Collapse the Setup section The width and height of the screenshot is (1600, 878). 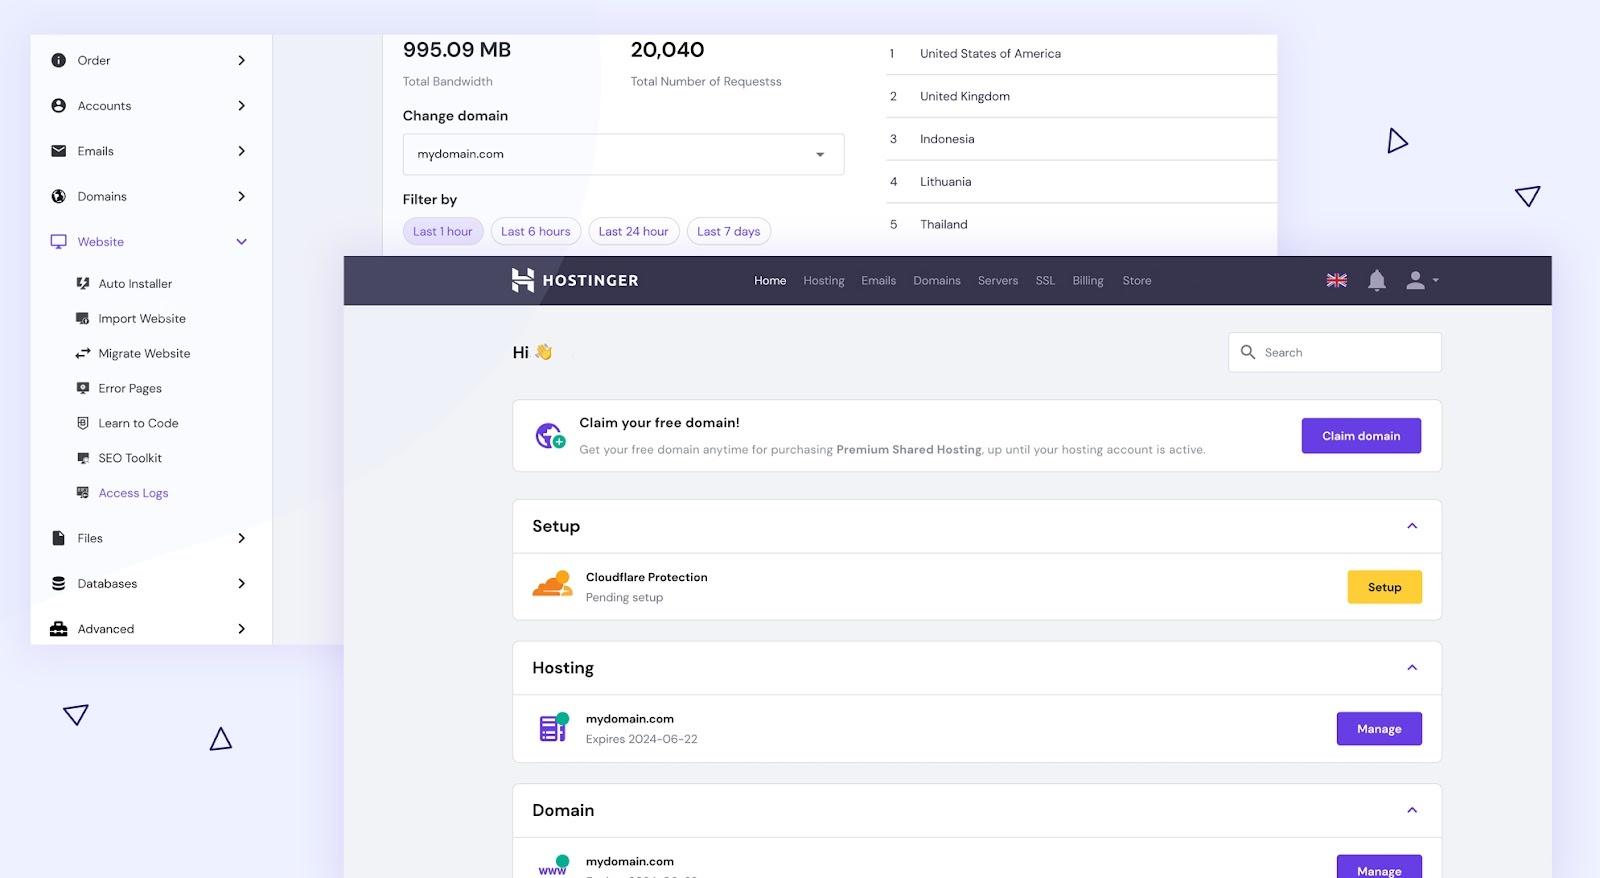1412,526
